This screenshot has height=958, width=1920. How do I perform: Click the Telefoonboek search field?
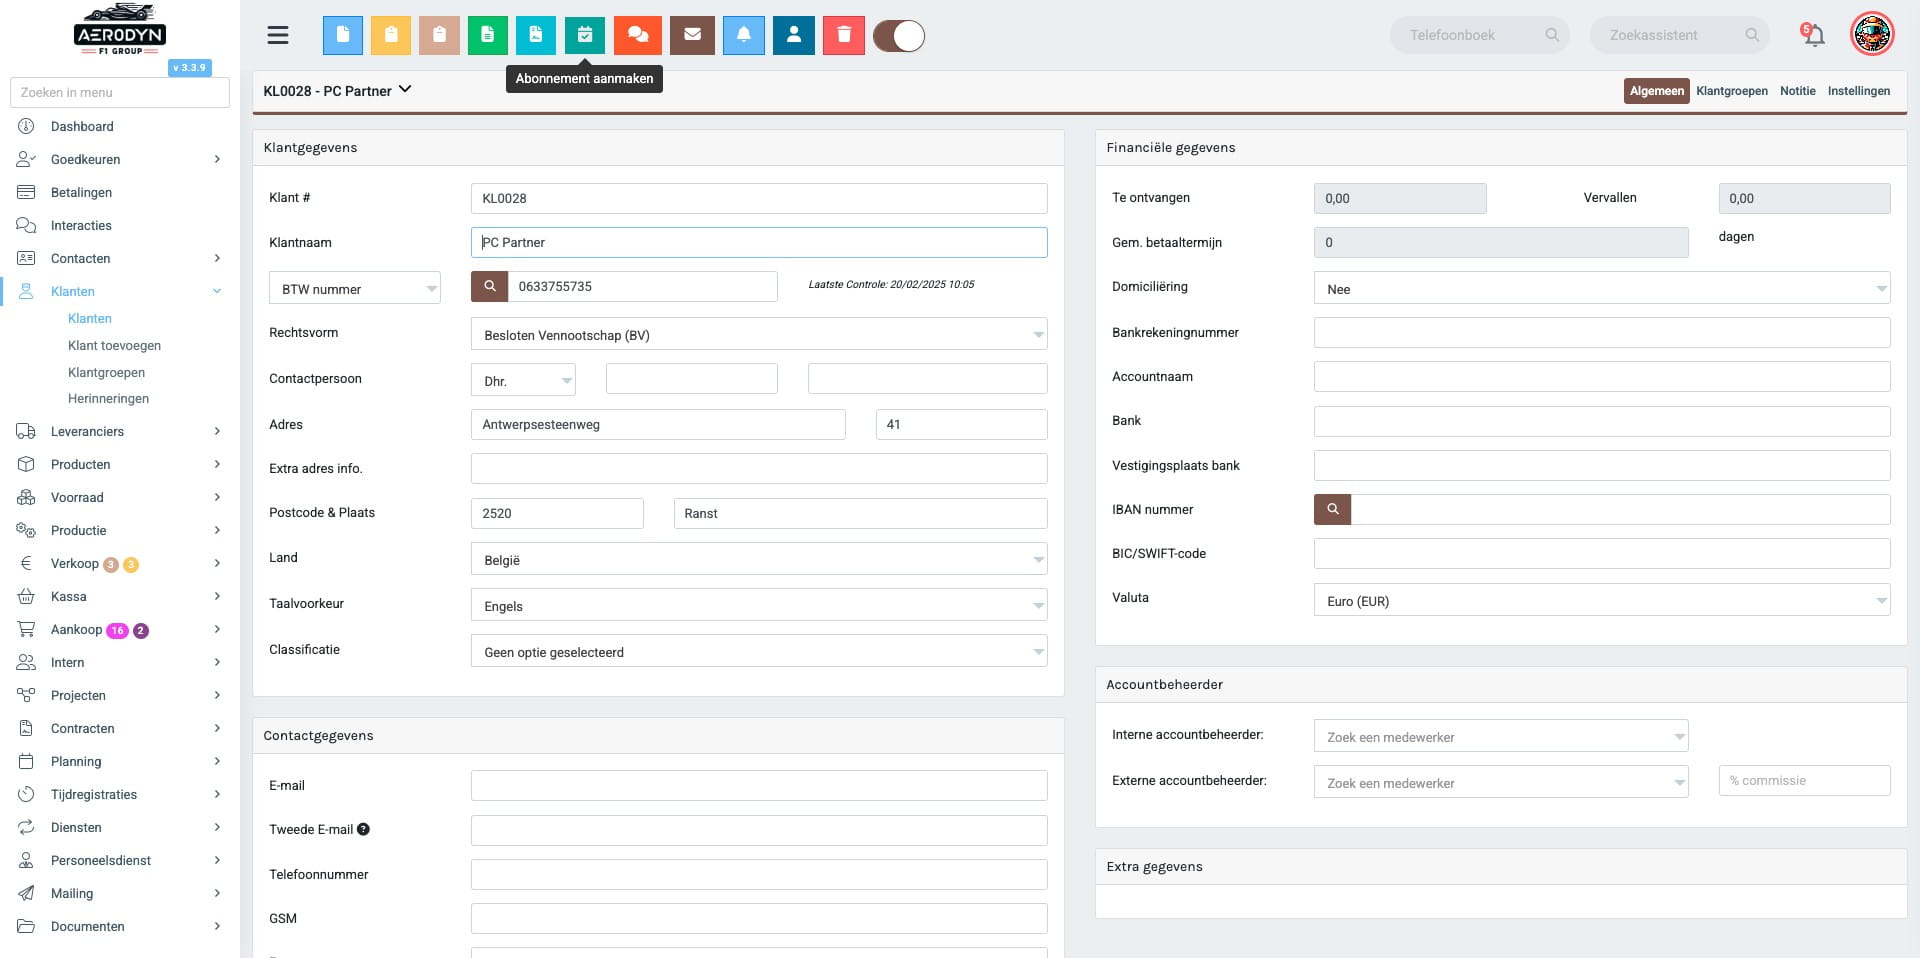click(1479, 35)
